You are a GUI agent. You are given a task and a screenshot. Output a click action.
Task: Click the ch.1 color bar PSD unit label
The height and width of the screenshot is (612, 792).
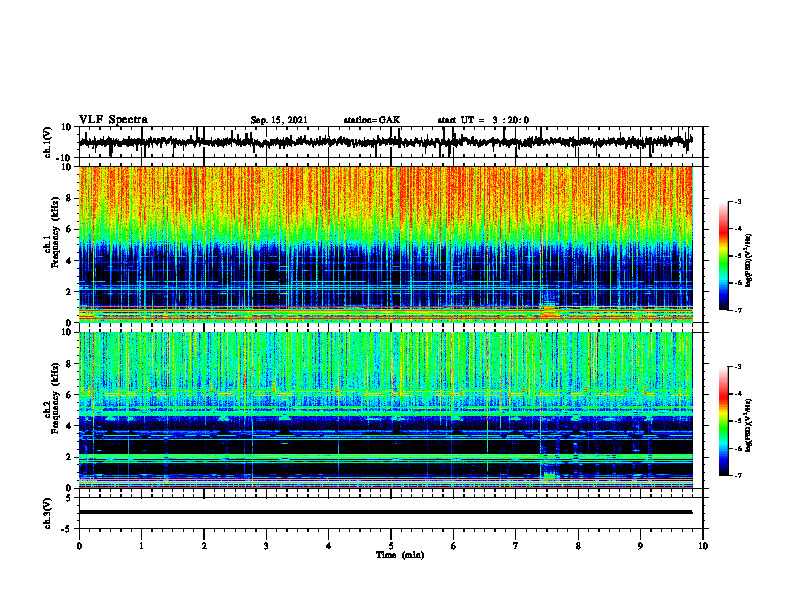tap(749, 261)
